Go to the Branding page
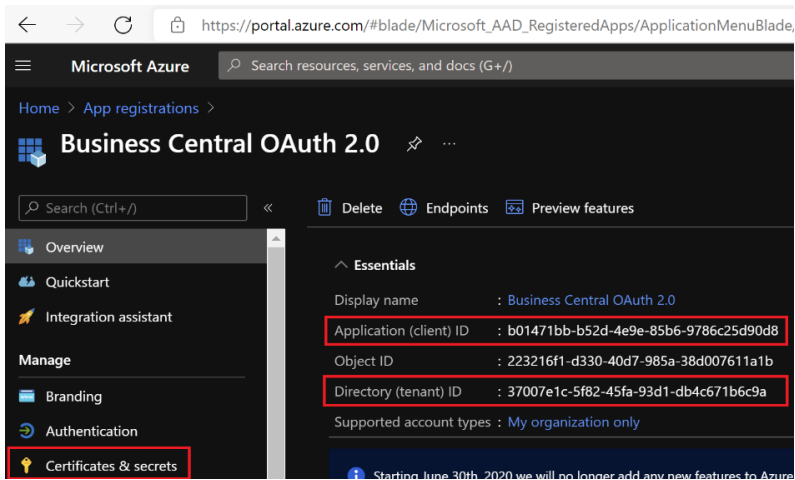 pyautogui.click(x=73, y=396)
